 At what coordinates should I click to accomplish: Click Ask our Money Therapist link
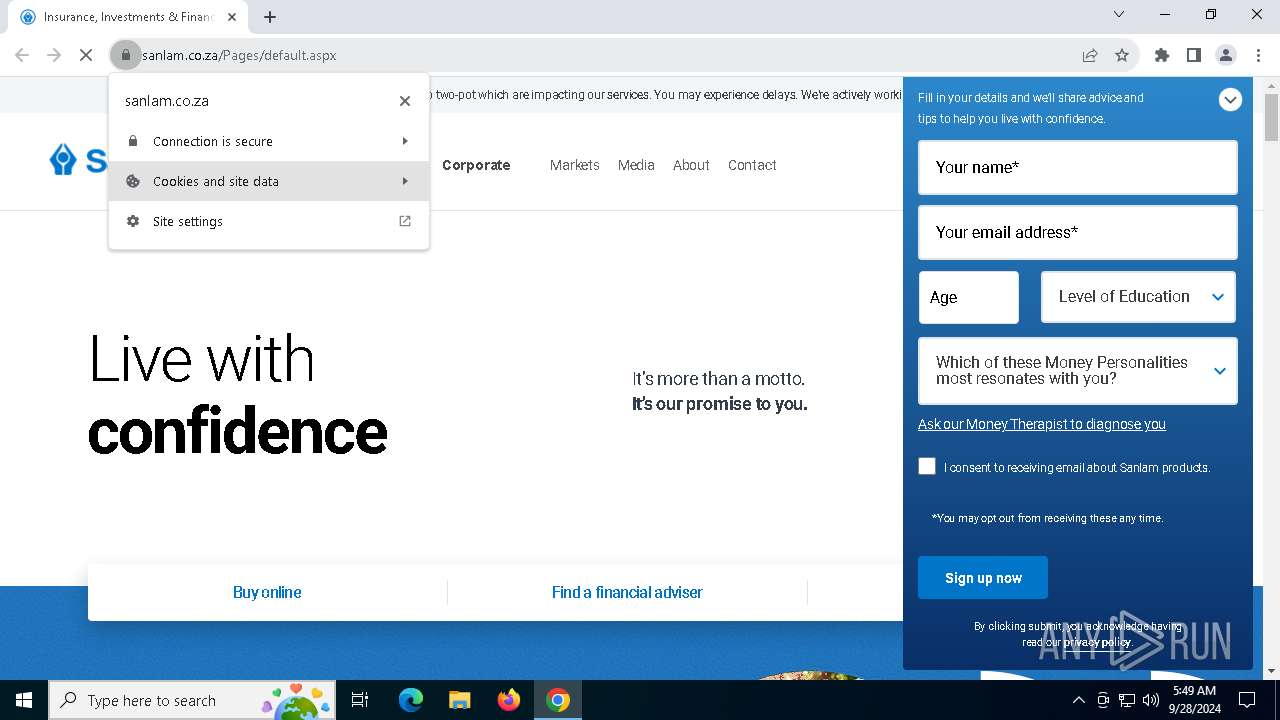pyautogui.click(x=1042, y=424)
